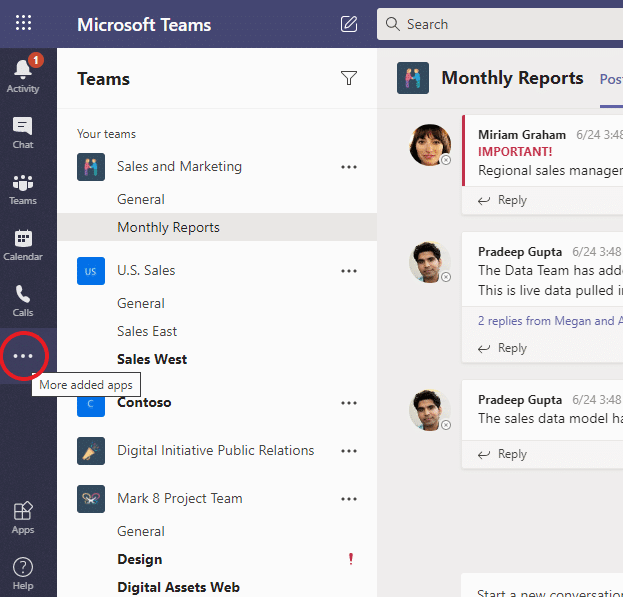Click the Miriam Graham sender name
The width and height of the screenshot is (623, 597).
pos(522,135)
